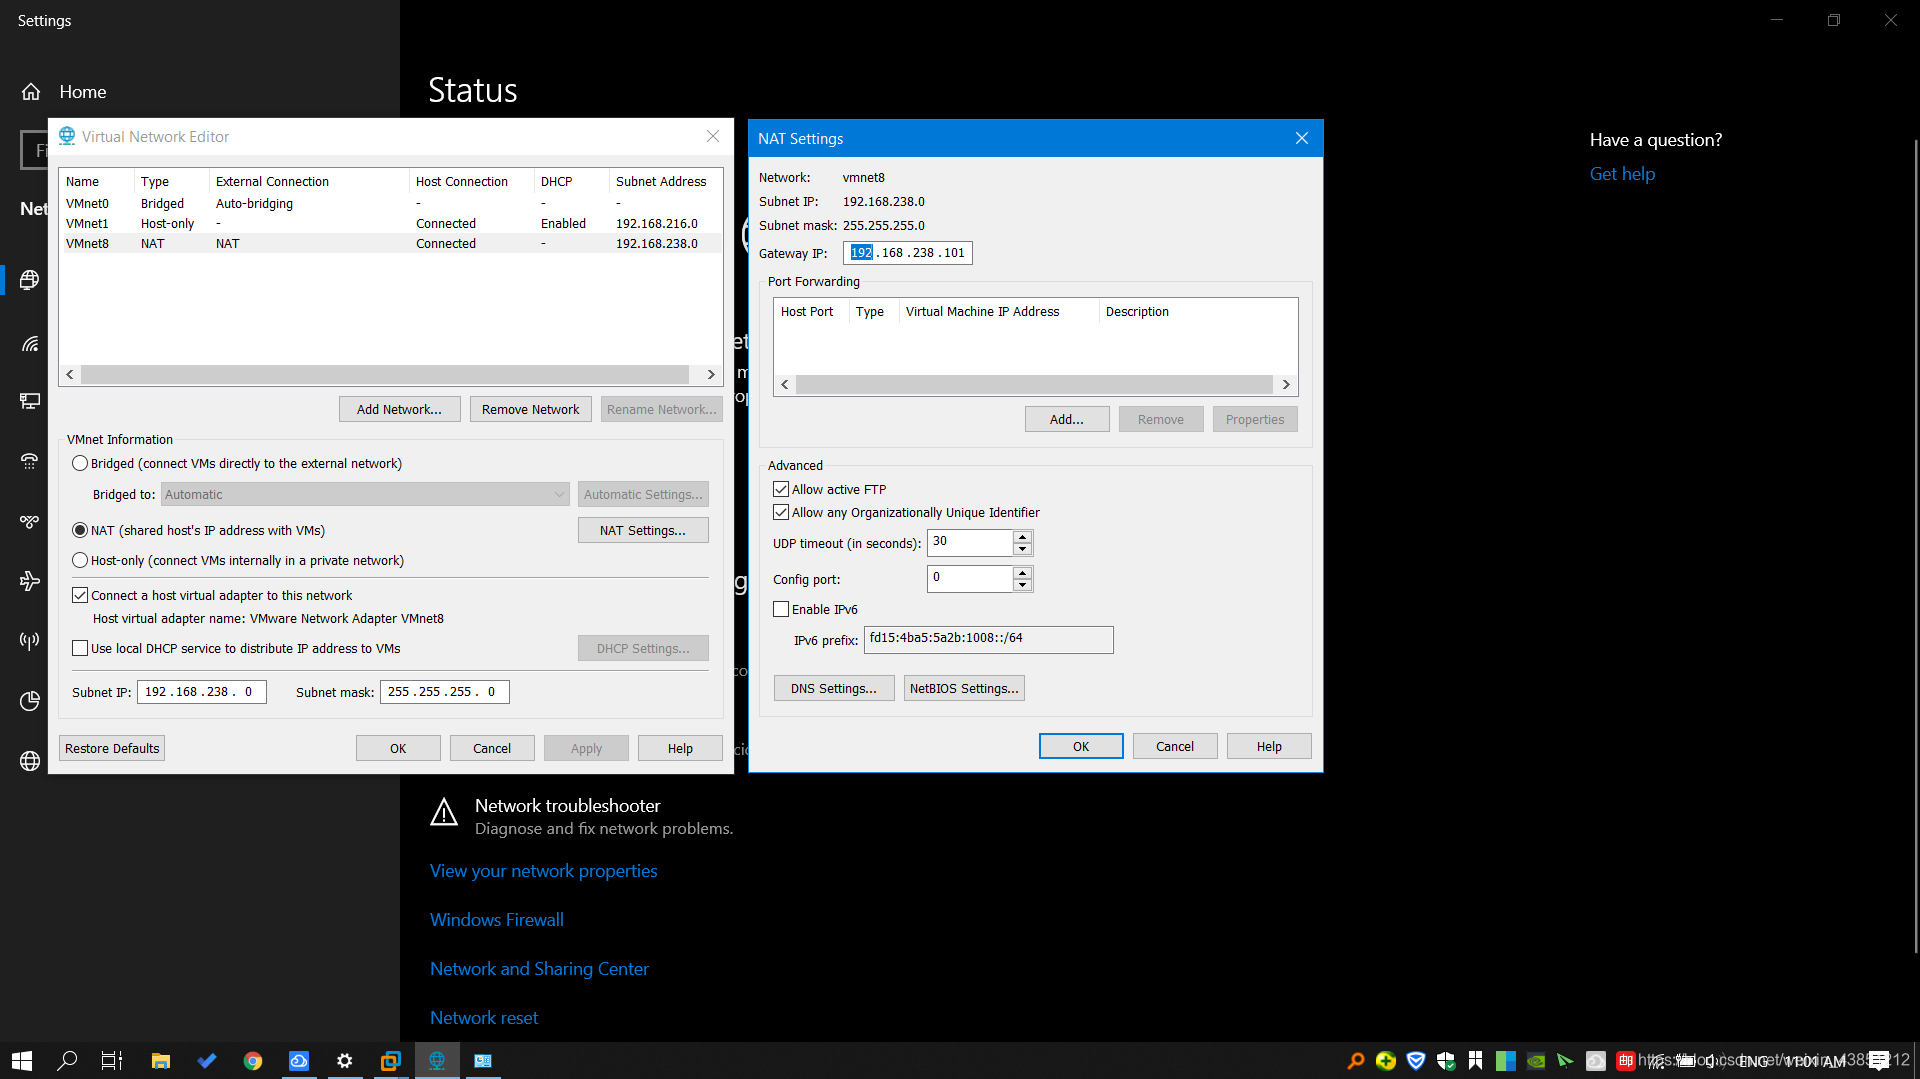Open Proxy settings sidebar icon
The width and height of the screenshot is (1920, 1079).
pyautogui.click(x=30, y=761)
